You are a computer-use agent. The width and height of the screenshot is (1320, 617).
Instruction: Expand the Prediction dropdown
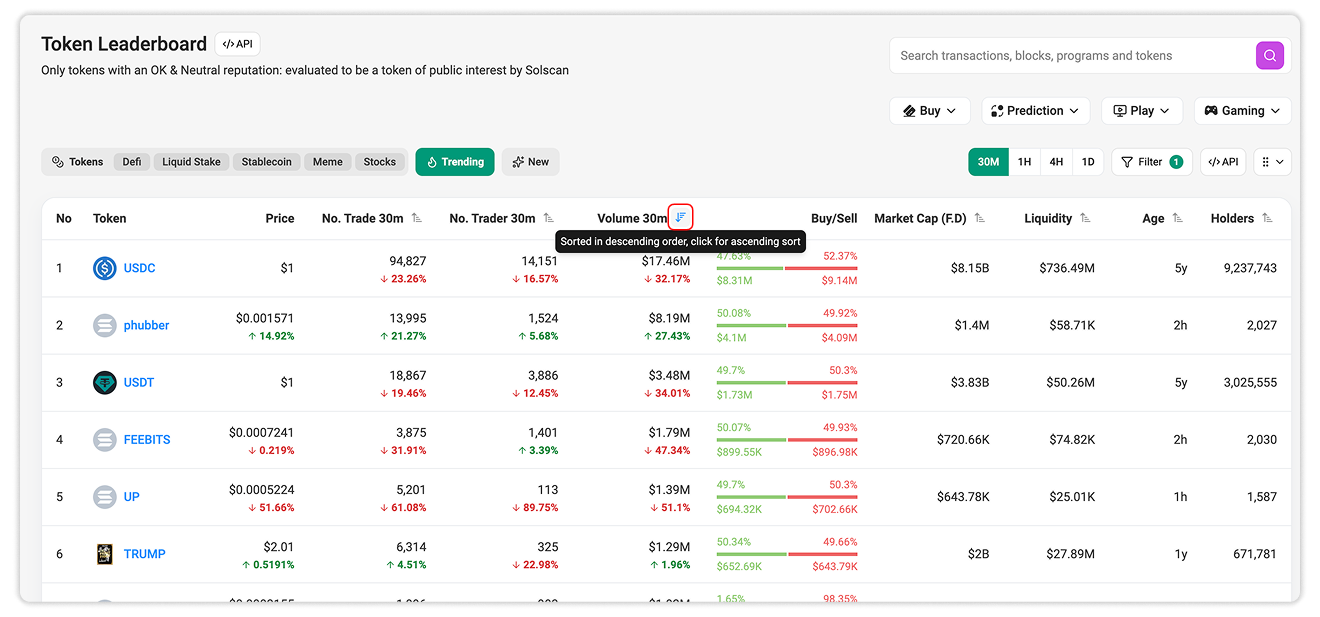(x=1036, y=111)
